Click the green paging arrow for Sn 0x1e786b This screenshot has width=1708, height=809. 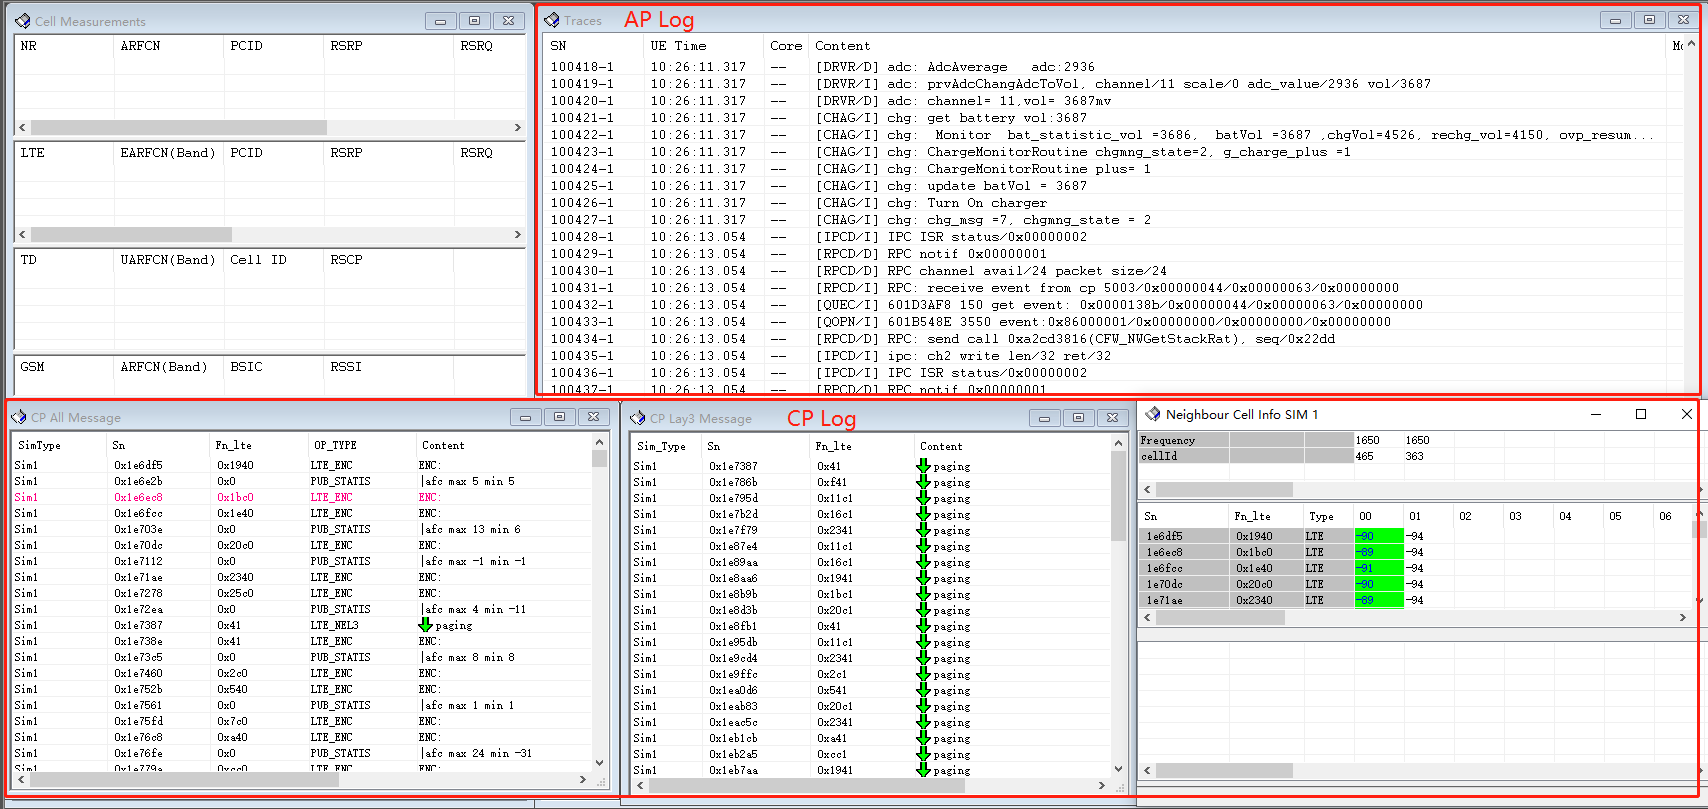(x=923, y=482)
